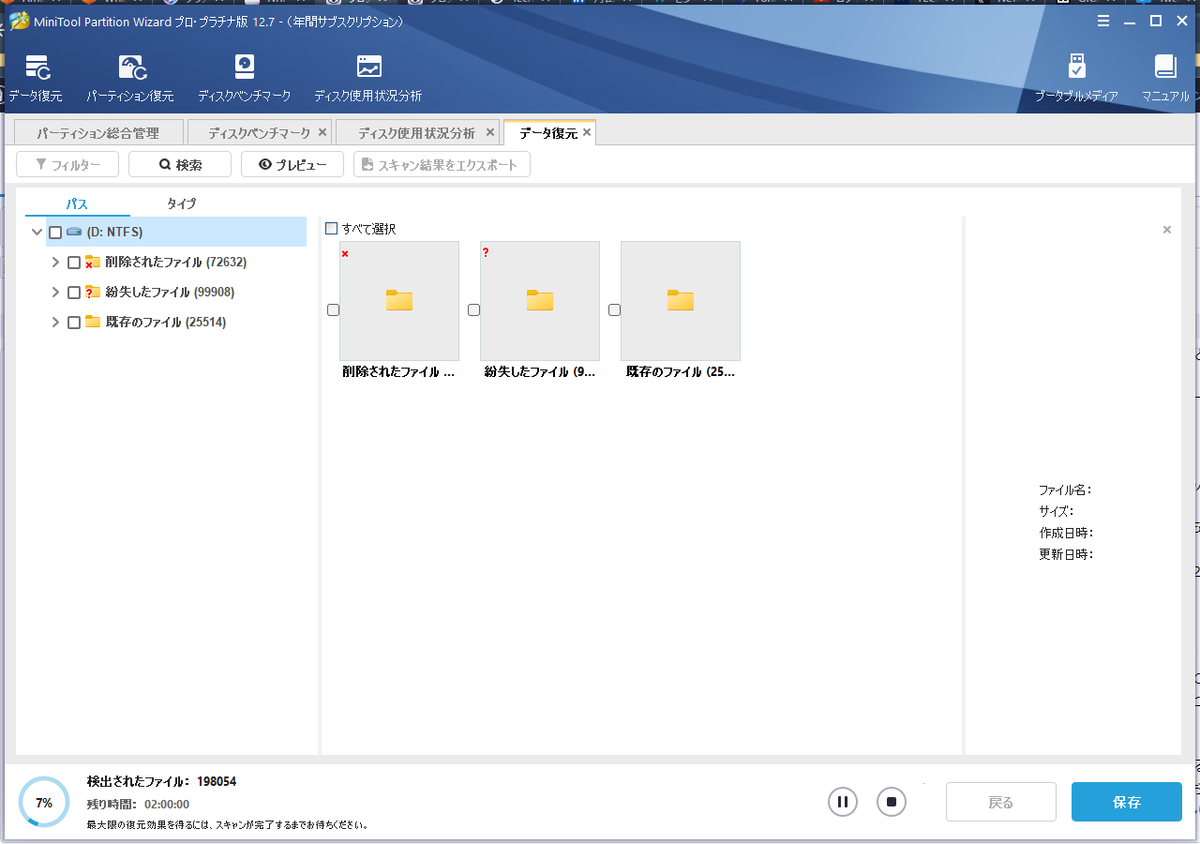Viewport: 1200px width, 844px height.
Task: Stop the running scan
Action: click(892, 801)
